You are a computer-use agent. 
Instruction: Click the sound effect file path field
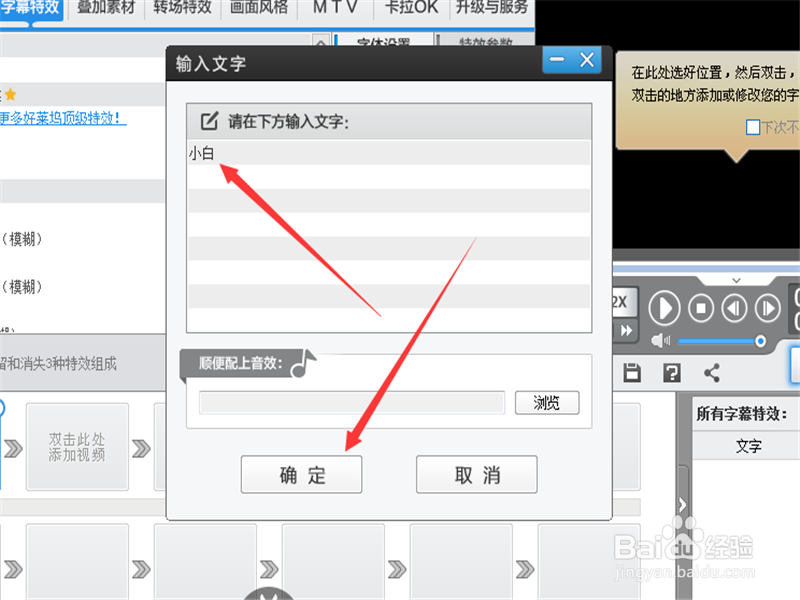352,403
